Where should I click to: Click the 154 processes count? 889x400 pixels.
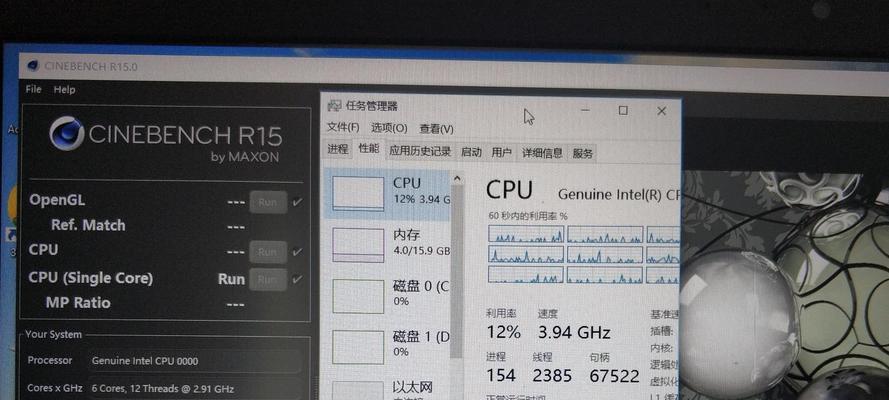[501, 375]
